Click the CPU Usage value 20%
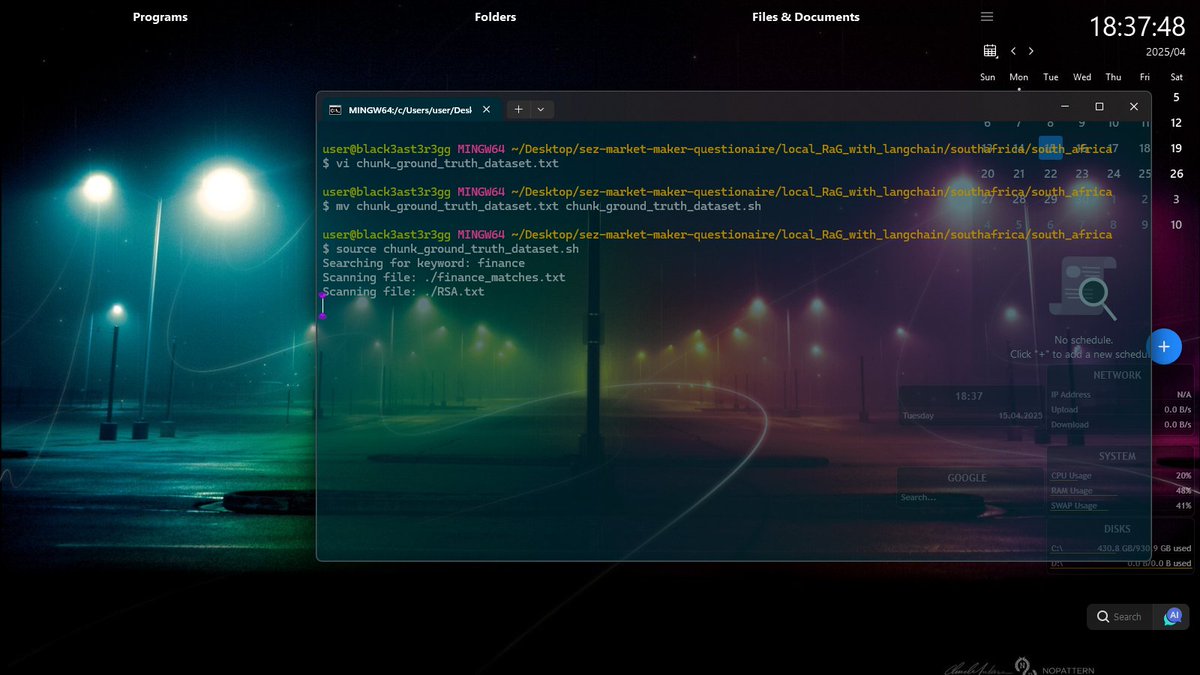 (1183, 476)
